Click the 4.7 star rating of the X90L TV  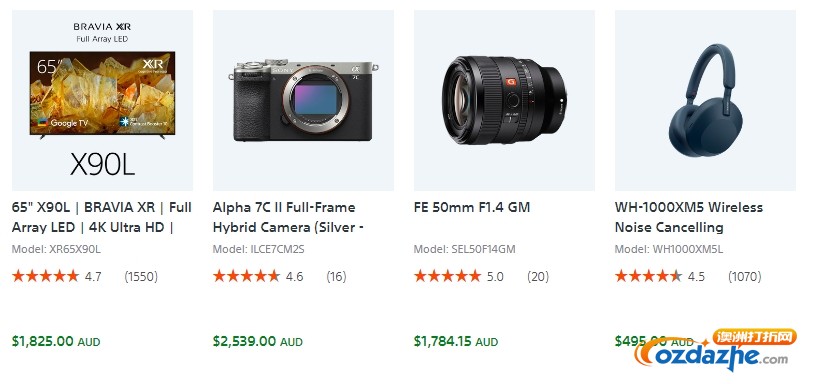click(x=57, y=276)
